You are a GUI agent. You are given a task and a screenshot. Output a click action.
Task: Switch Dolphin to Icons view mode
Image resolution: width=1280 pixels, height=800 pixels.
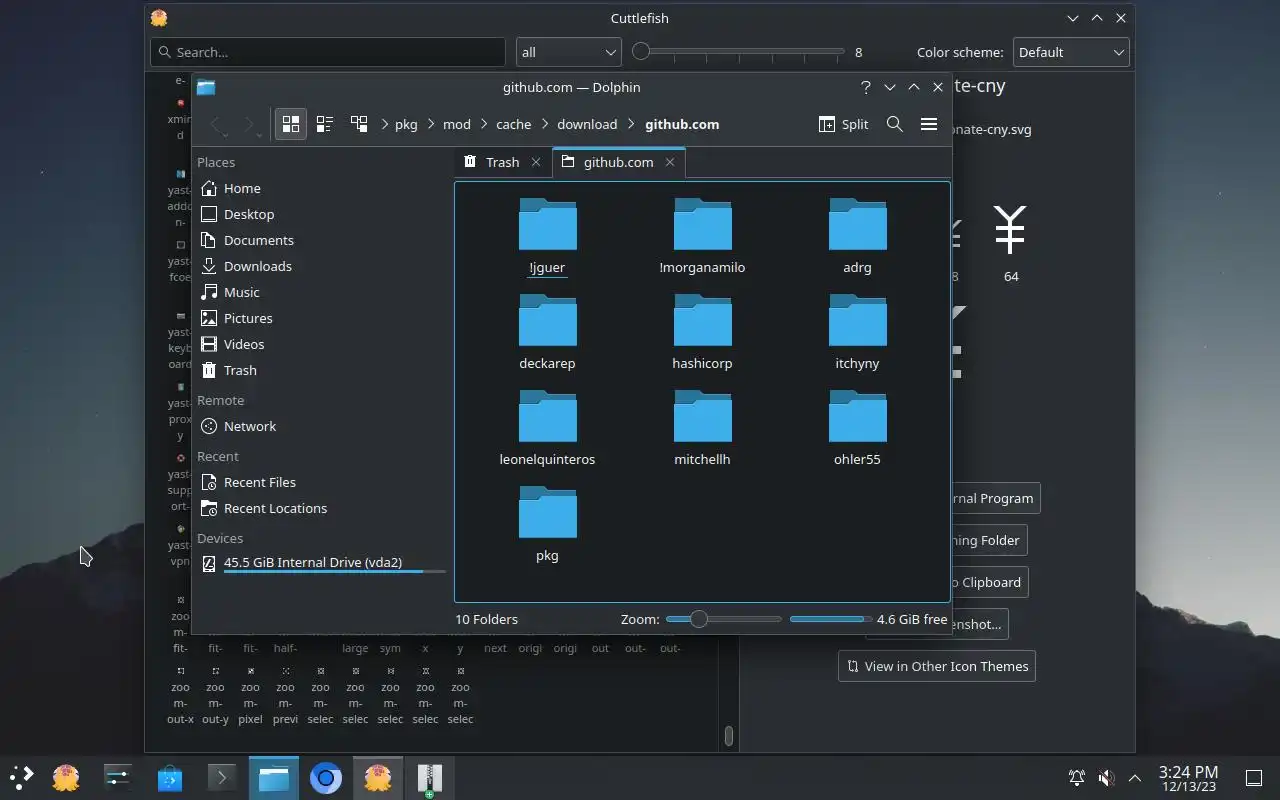tap(291, 124)
